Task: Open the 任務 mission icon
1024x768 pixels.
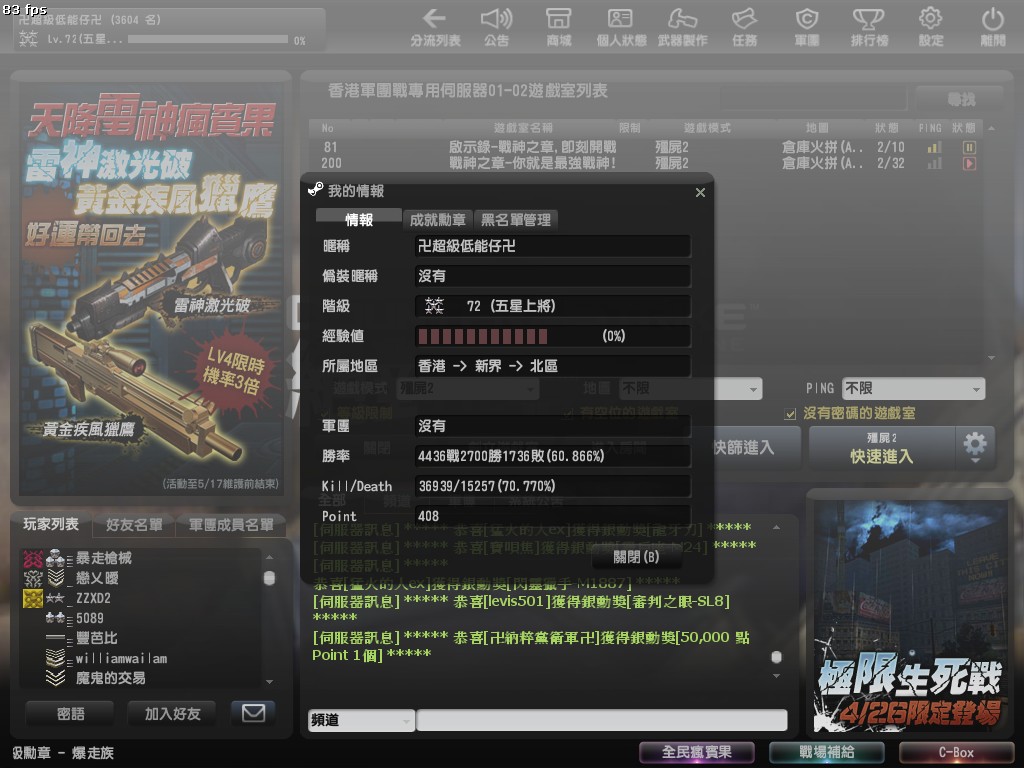Action: [744, 19]
